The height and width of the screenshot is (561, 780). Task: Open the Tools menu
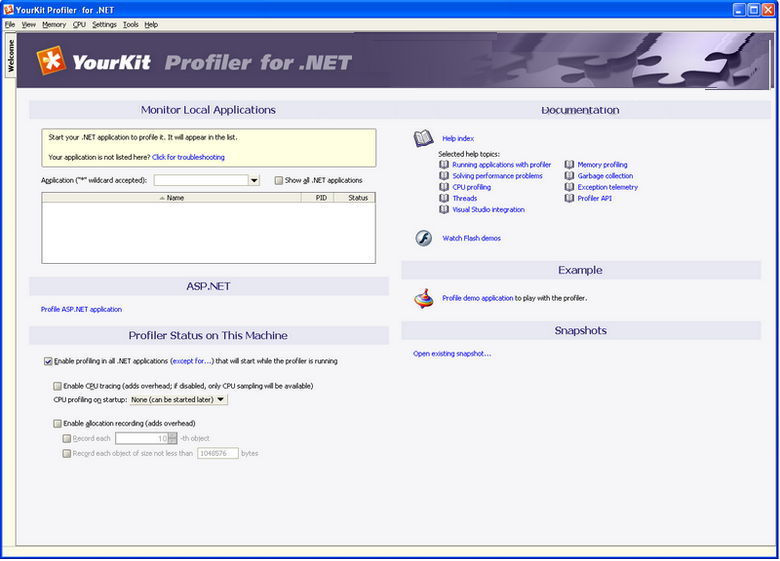click(131, 24)
